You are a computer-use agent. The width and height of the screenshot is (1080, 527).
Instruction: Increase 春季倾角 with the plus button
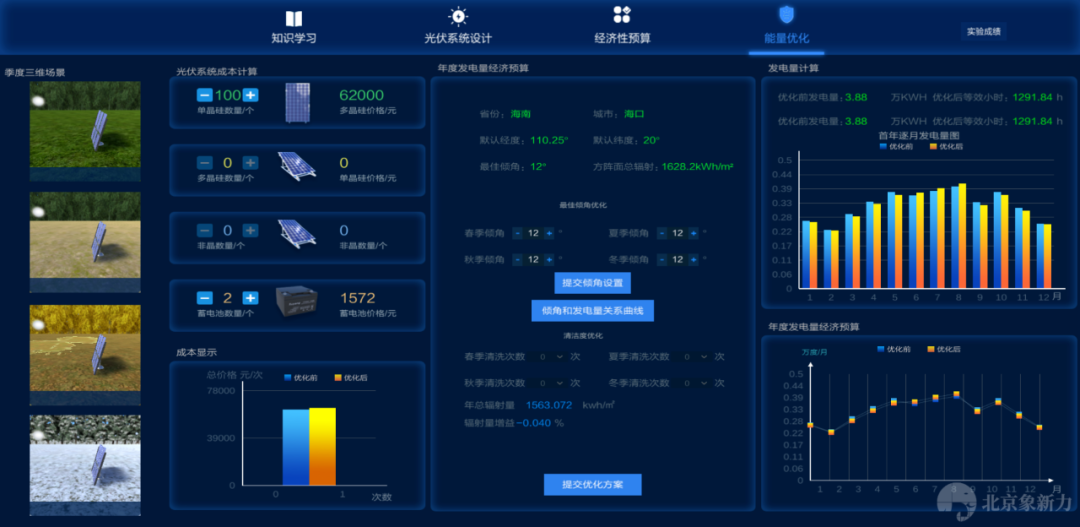pyautogui.click(x=549, y=233)
